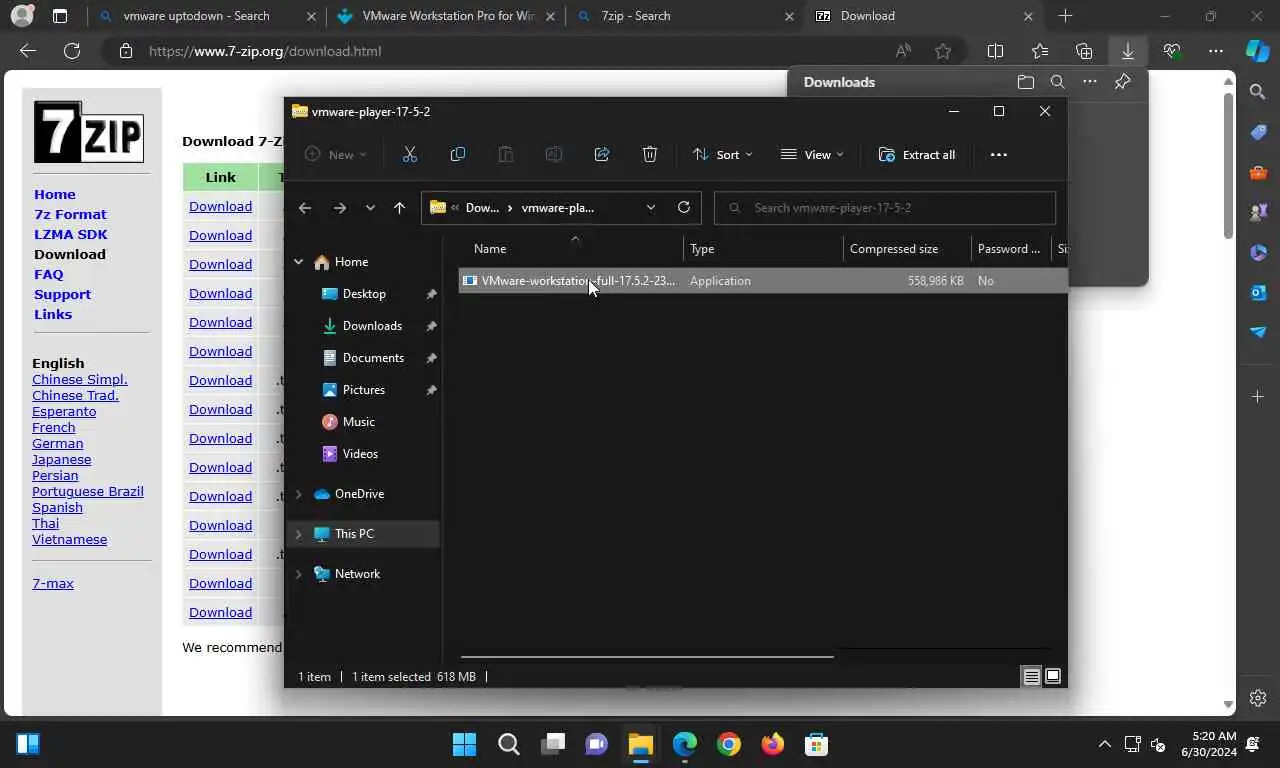
Task: Open Microsoft Store from taskbar
Action: [x=816, y=744]
